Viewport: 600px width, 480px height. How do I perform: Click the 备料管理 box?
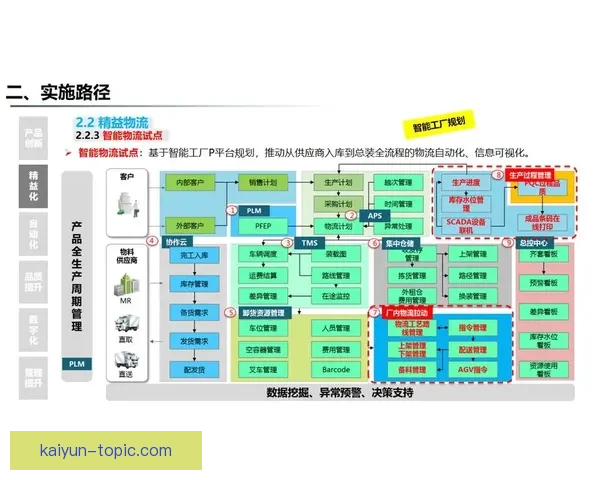(412, 370)
